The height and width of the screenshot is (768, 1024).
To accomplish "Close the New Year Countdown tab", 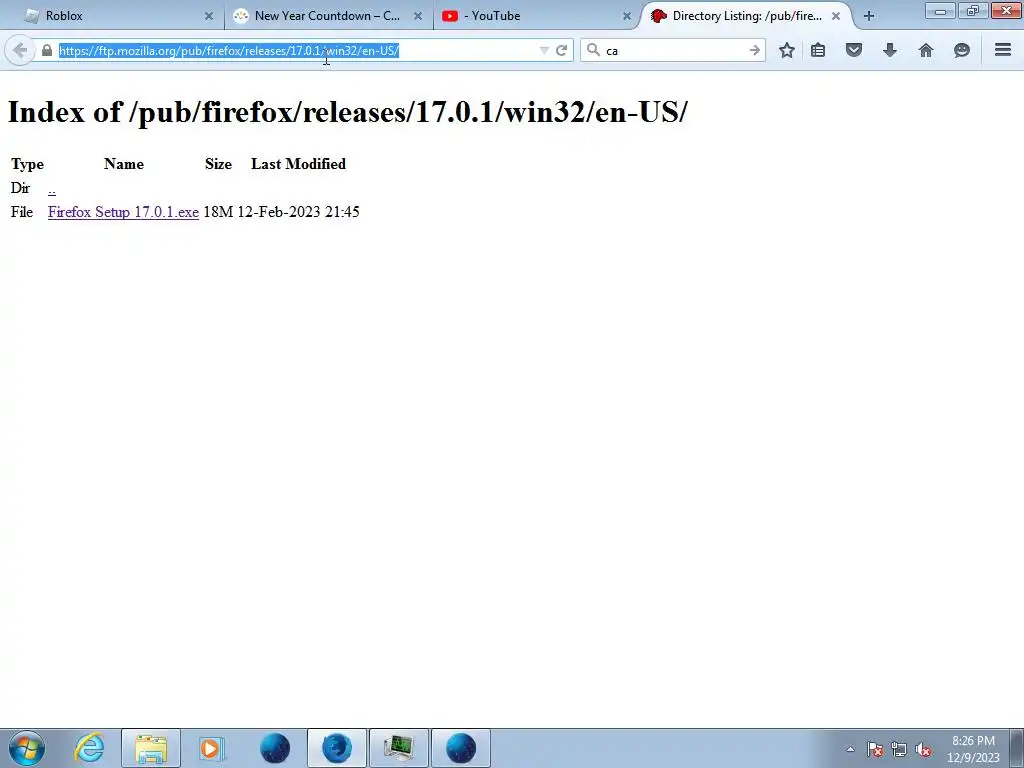I will pyautogui.click(x=418, y=16).
